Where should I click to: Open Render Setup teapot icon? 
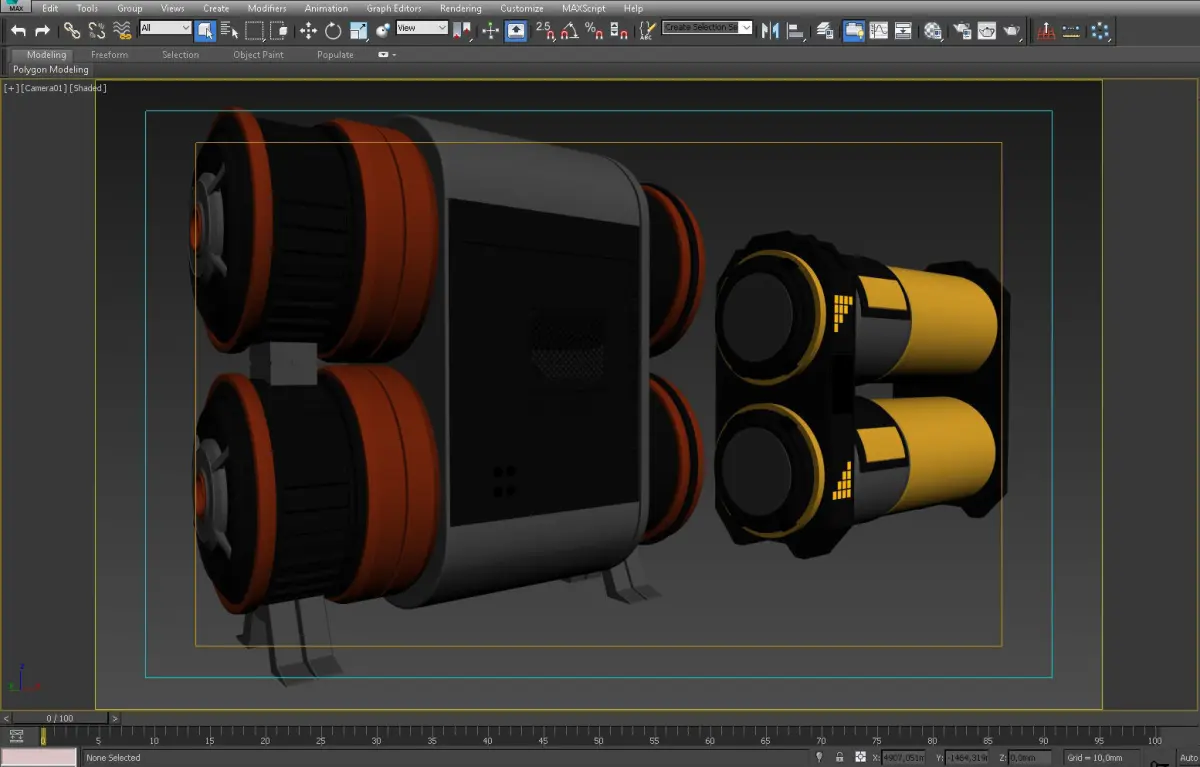(x=960, y=31)
